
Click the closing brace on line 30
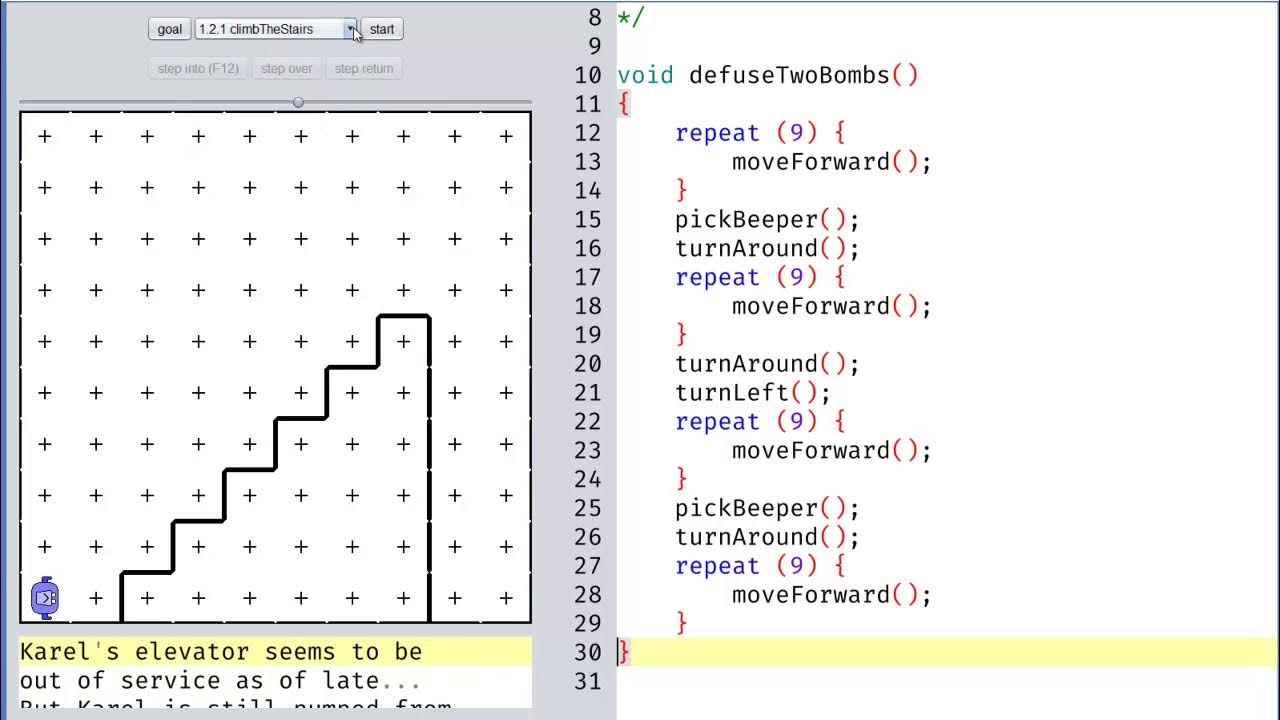click(x=624, y=652)
